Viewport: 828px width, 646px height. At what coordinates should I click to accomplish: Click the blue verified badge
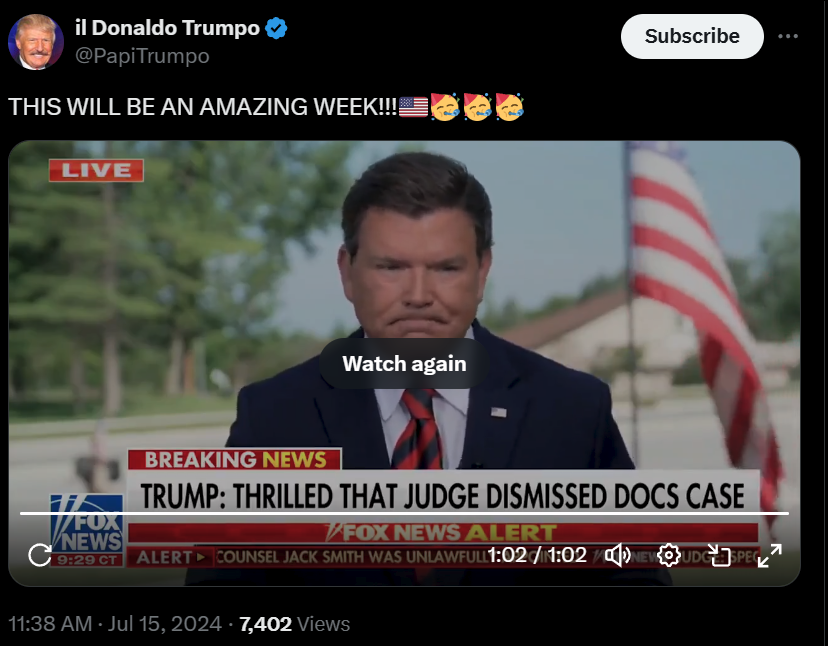point(276,28)
